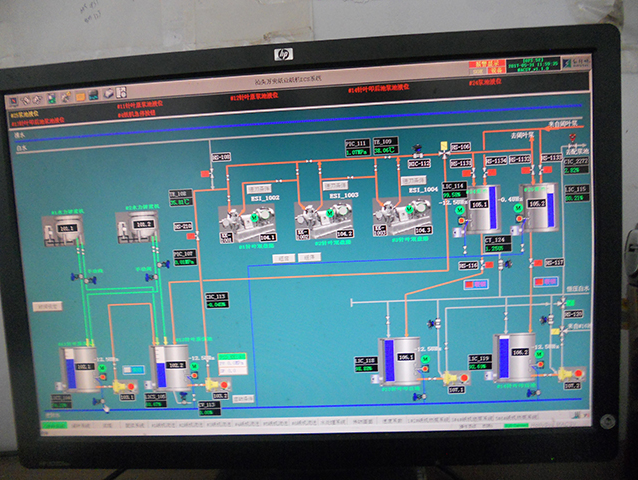The height and width of the screenshot is (480, 638).
Task: Select the pulper 101.1 equipment icon
Action: pyautogui.click(x=65, y=228)
